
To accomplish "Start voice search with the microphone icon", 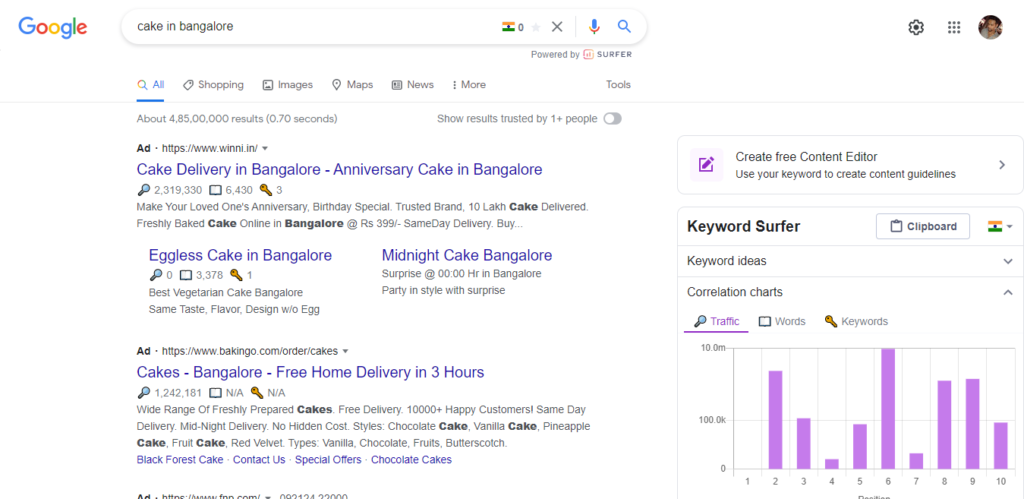I will click(594, 27).
